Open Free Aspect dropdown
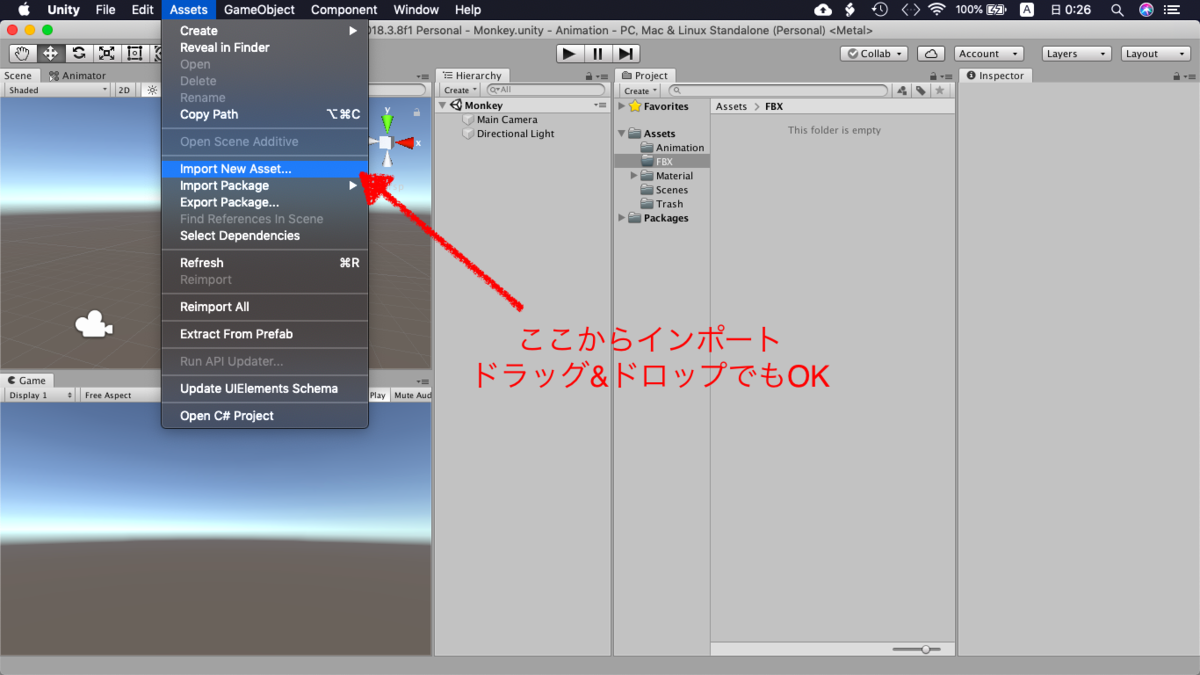Viewport: 1200px width, 675px height. point(121,395)
